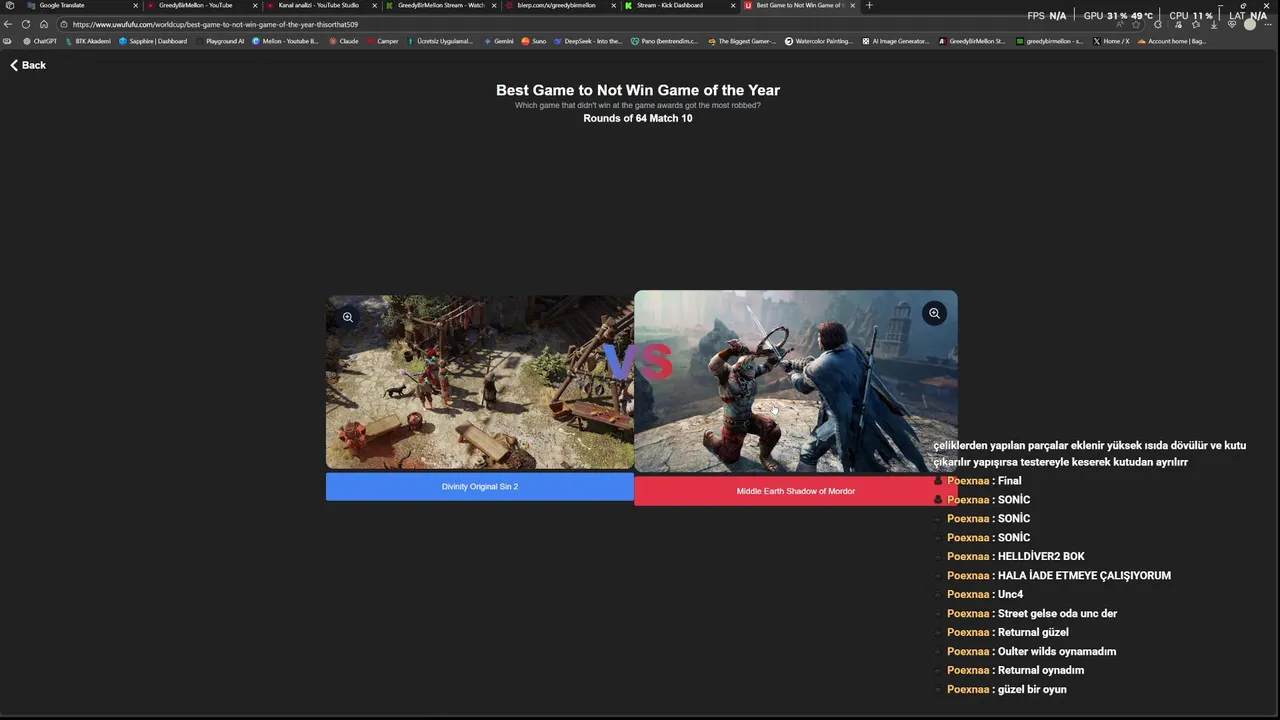Open Gemini bookmark
1280x720 pixels.
[499, 41]
